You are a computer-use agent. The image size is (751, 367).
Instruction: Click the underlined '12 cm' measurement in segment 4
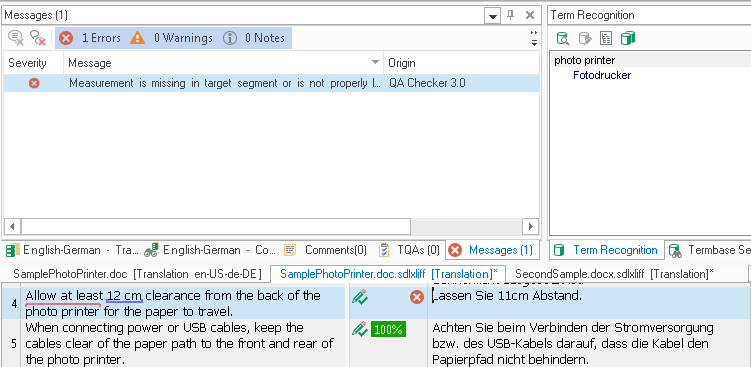pos(125,296)
